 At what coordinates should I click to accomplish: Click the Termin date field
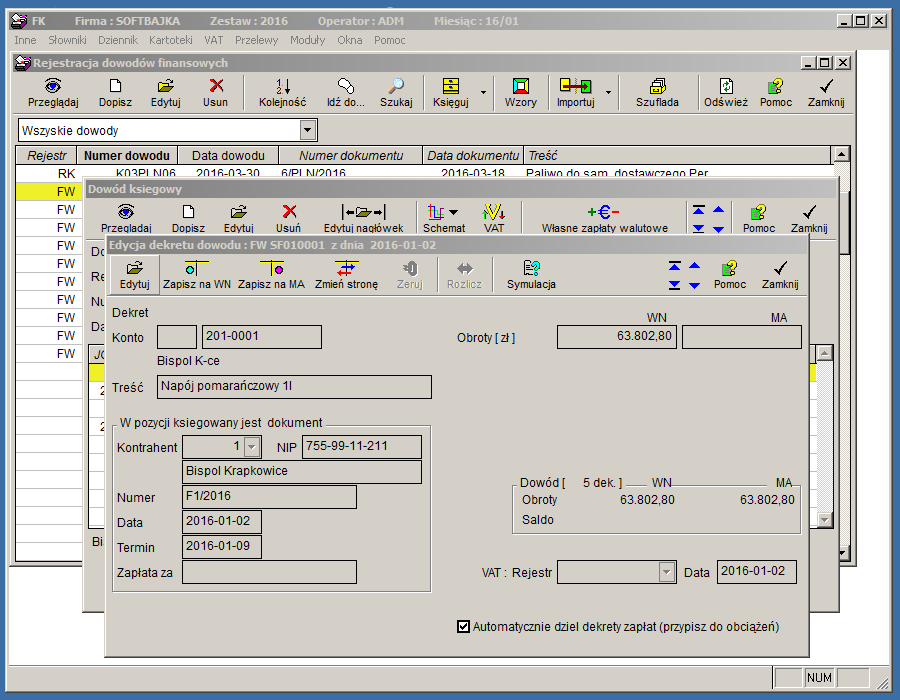point(222,547)
